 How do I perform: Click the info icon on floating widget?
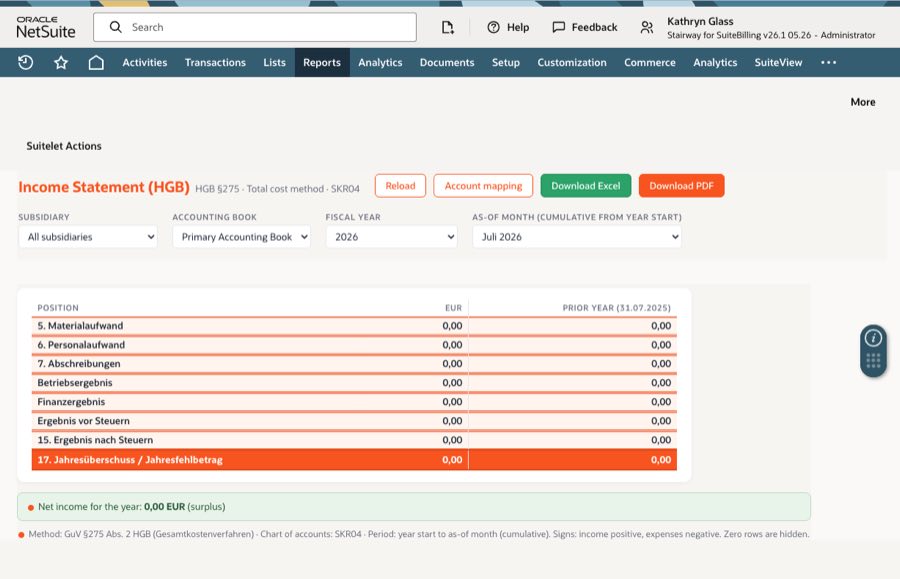(873, 338)
